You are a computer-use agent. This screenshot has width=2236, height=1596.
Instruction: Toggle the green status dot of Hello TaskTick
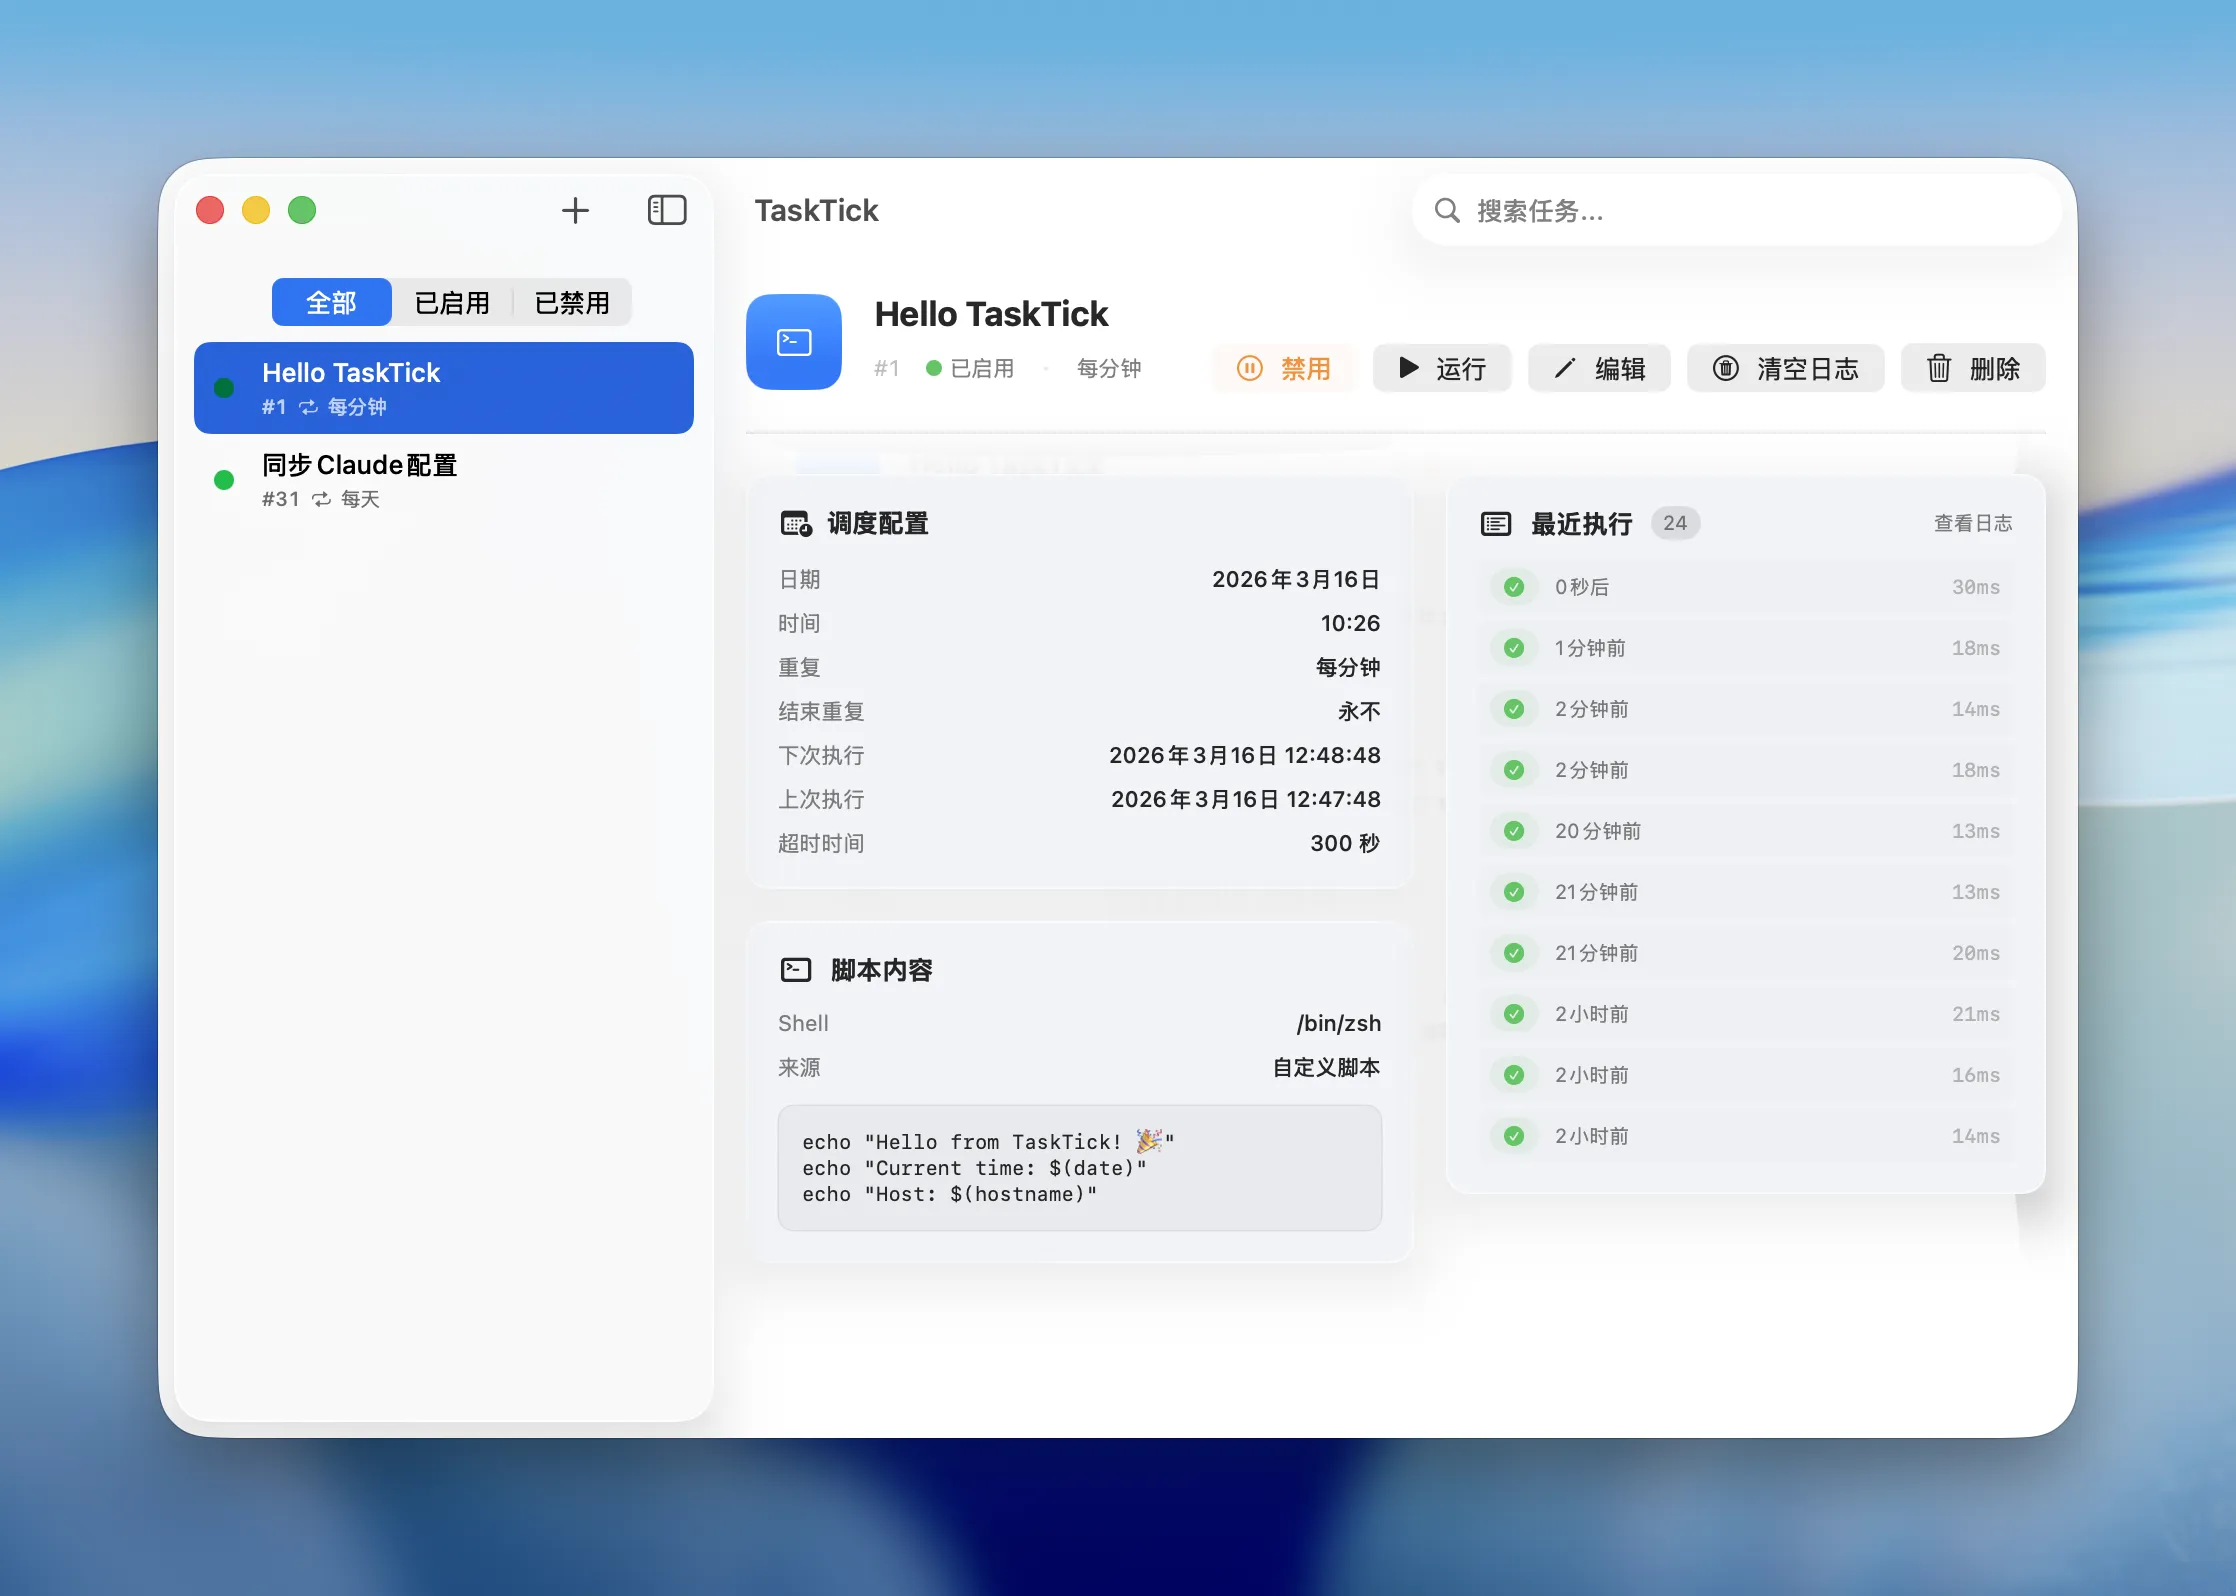click(224, 388)
